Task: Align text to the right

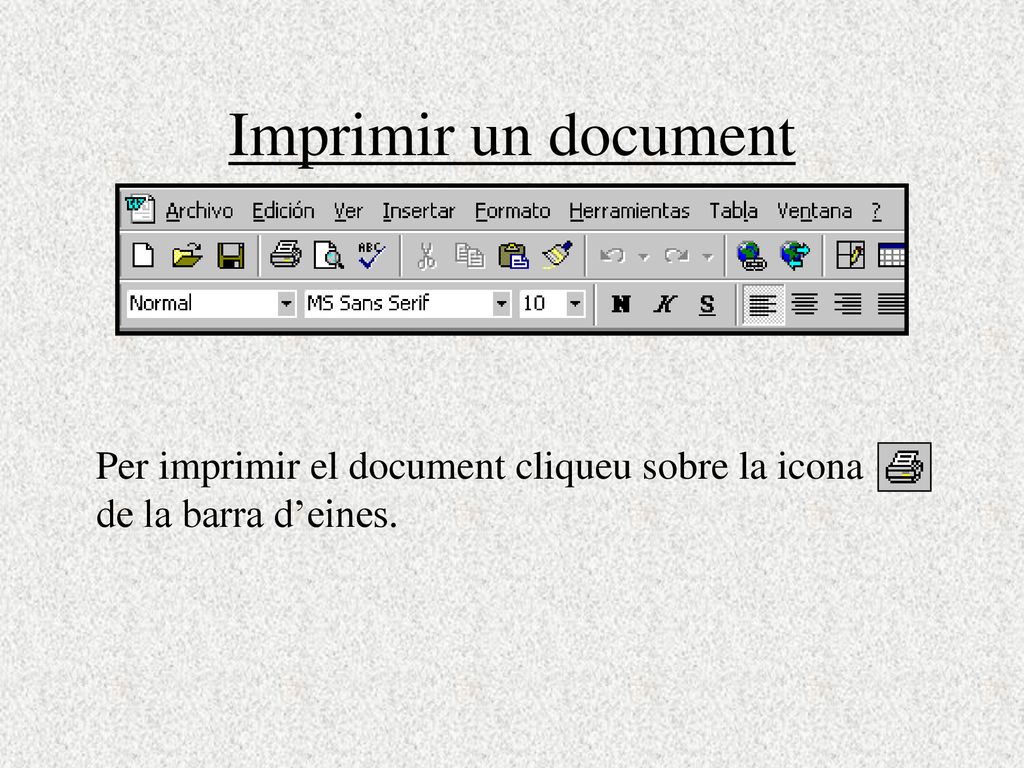Action: click(848, 304)
